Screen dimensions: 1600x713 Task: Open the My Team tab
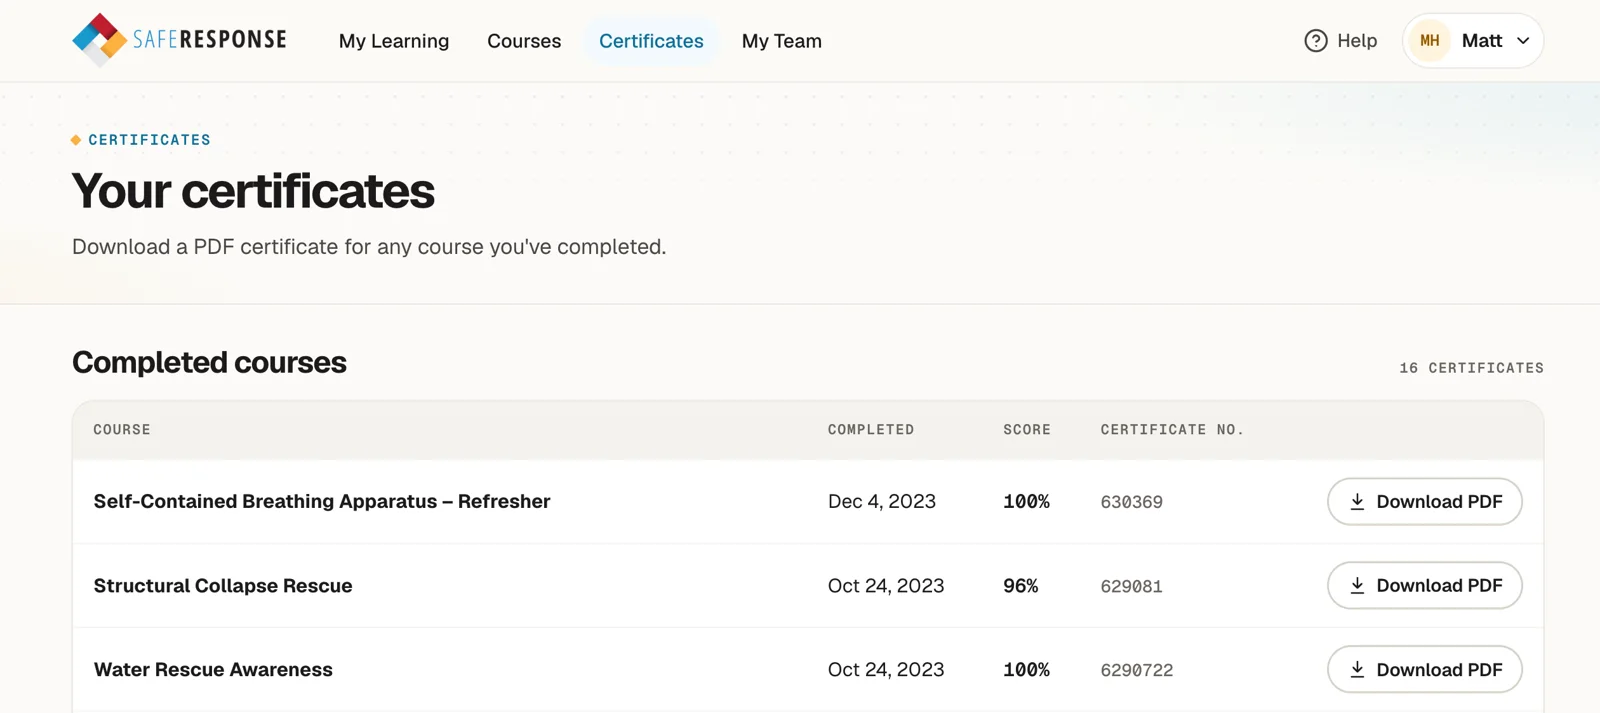coord(782,41)
